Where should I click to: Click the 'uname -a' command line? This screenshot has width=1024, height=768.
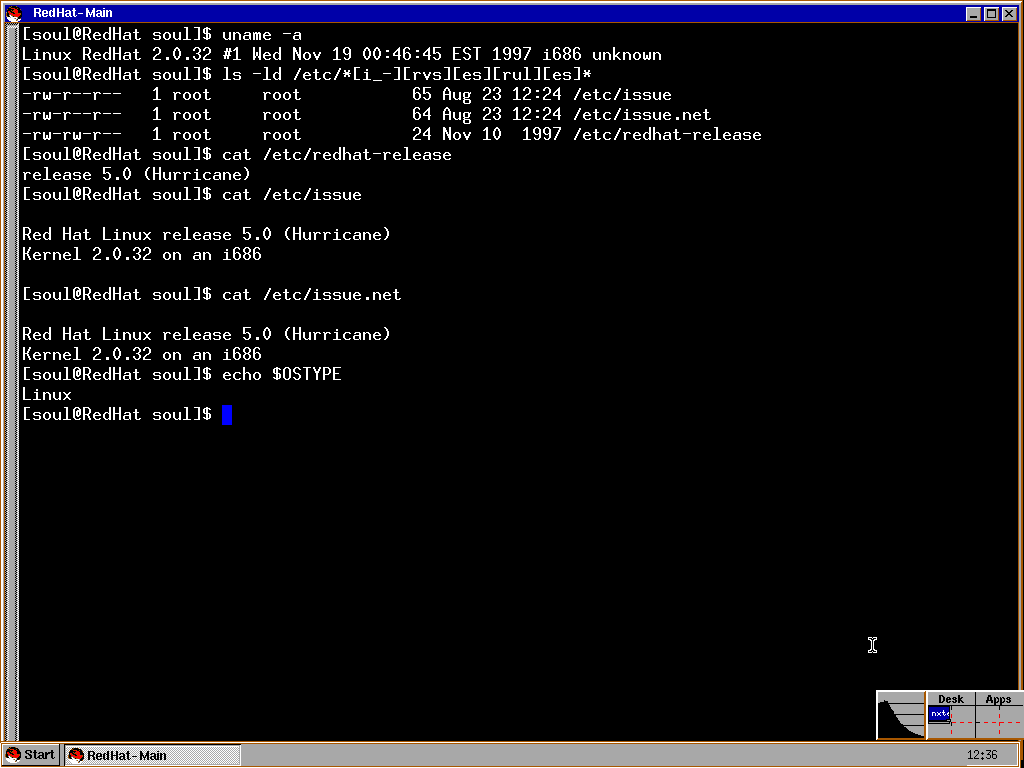(162, 35)
